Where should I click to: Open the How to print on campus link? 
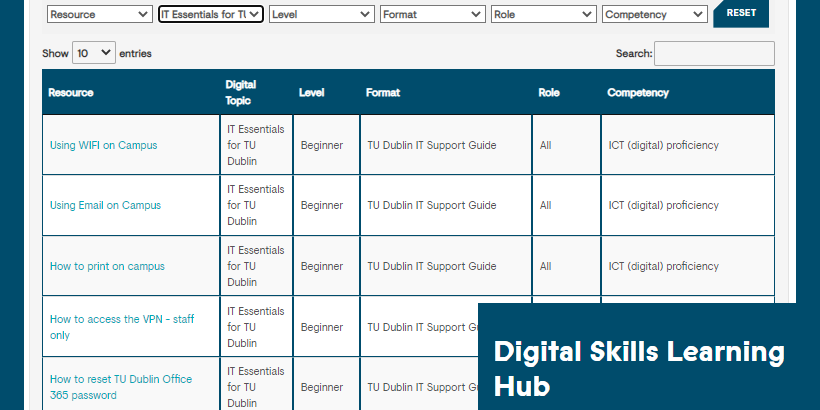coord(107,266)
